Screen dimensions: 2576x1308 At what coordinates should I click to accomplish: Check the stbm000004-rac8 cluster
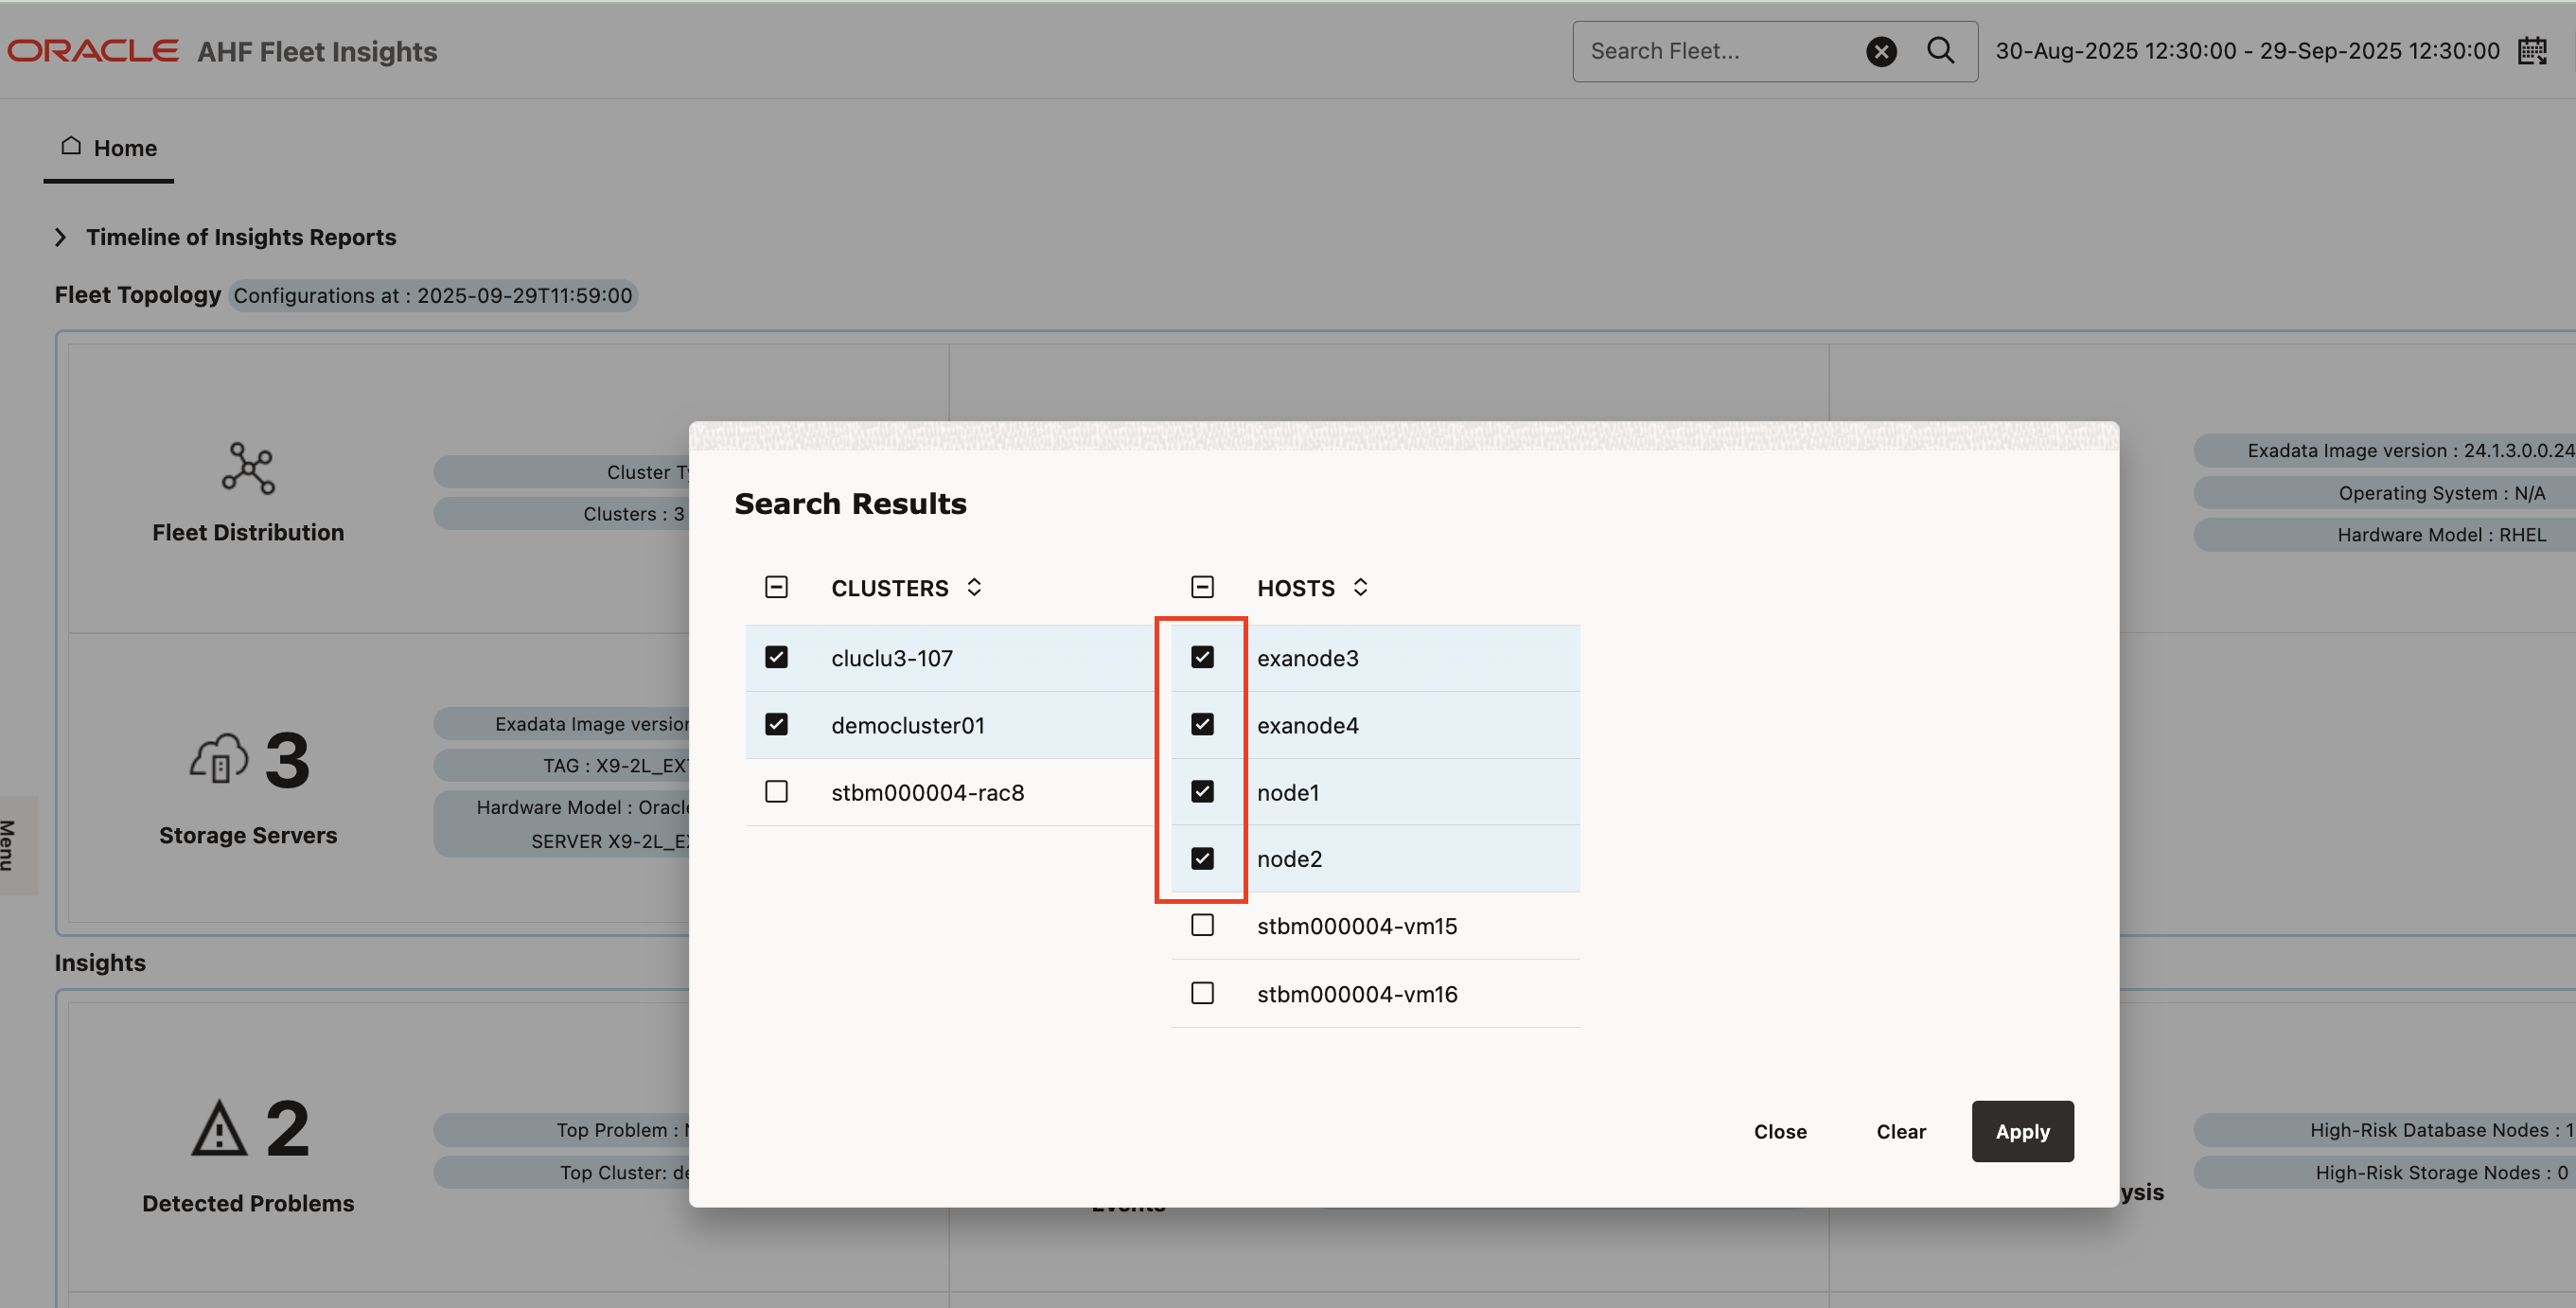[776, 791]
